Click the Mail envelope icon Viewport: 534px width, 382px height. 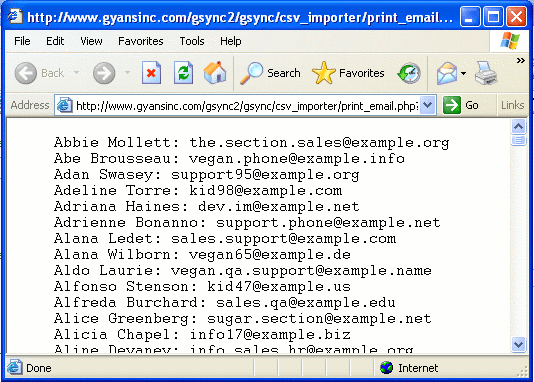click(x=447, y=73)
